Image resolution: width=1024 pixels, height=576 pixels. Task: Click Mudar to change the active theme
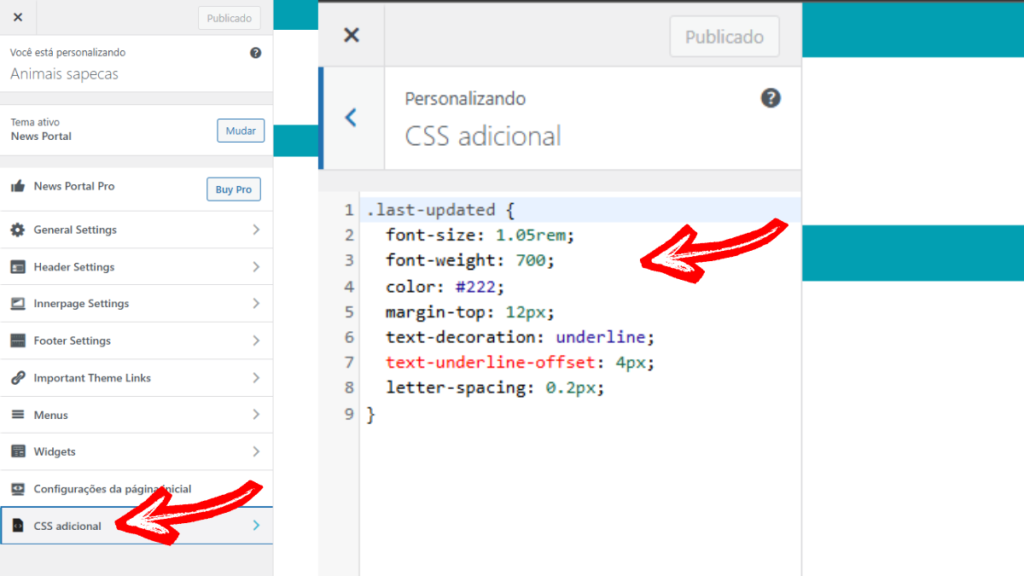[240, 130]
